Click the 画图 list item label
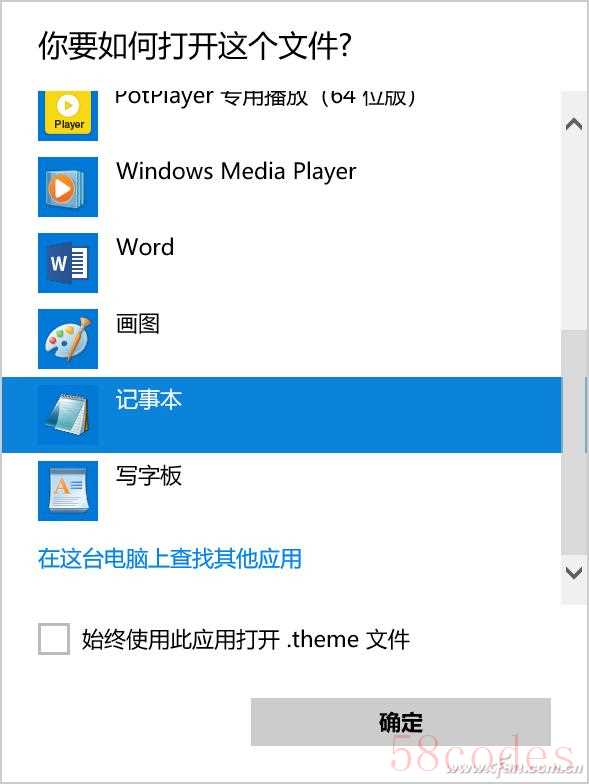Screen dimensions: 589x784 (x=138, y=324)
